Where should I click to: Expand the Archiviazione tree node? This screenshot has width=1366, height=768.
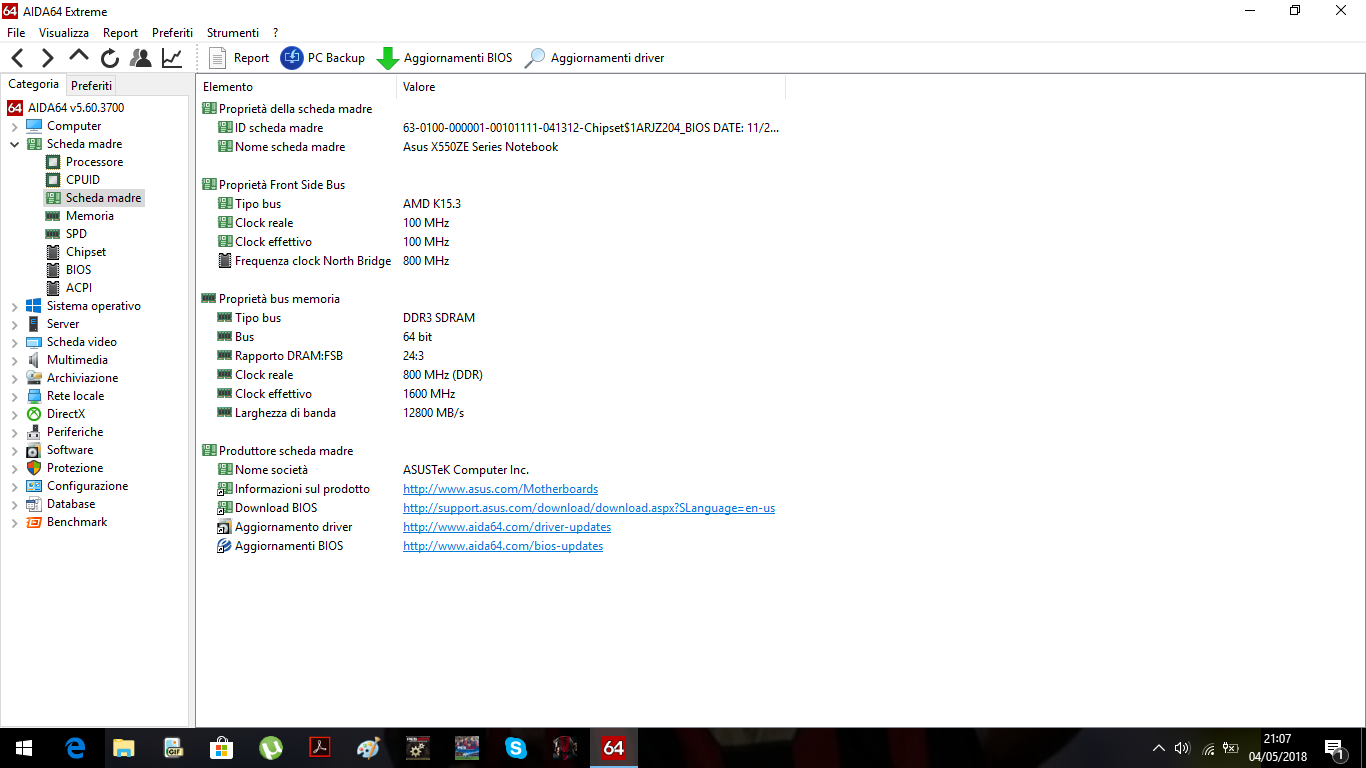click(14, 378)
